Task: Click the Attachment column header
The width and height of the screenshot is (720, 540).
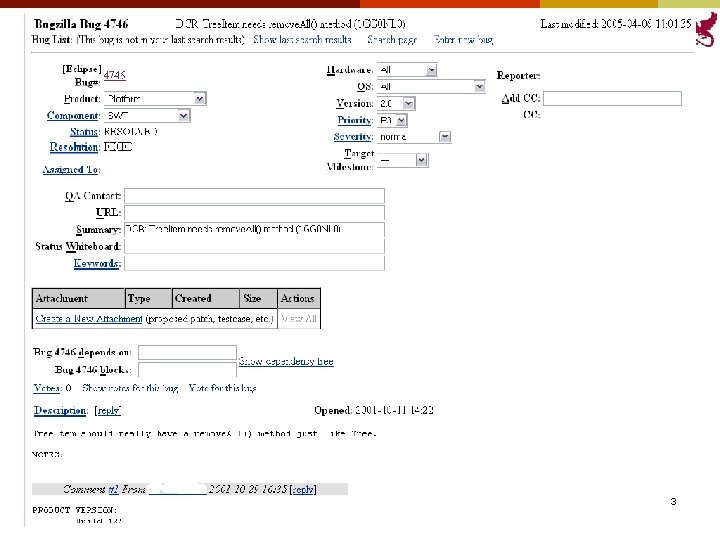Action: point(79,298)
